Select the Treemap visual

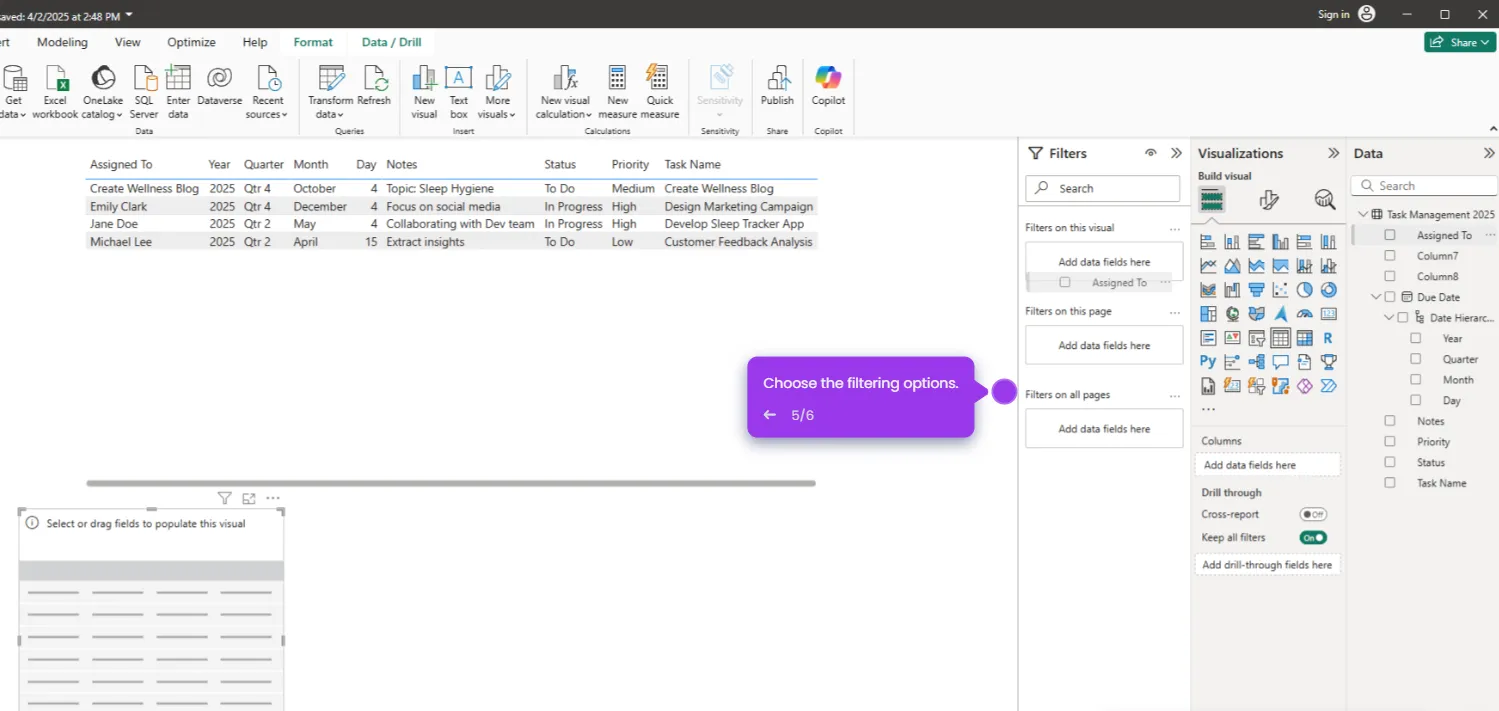pos(1208,314)
